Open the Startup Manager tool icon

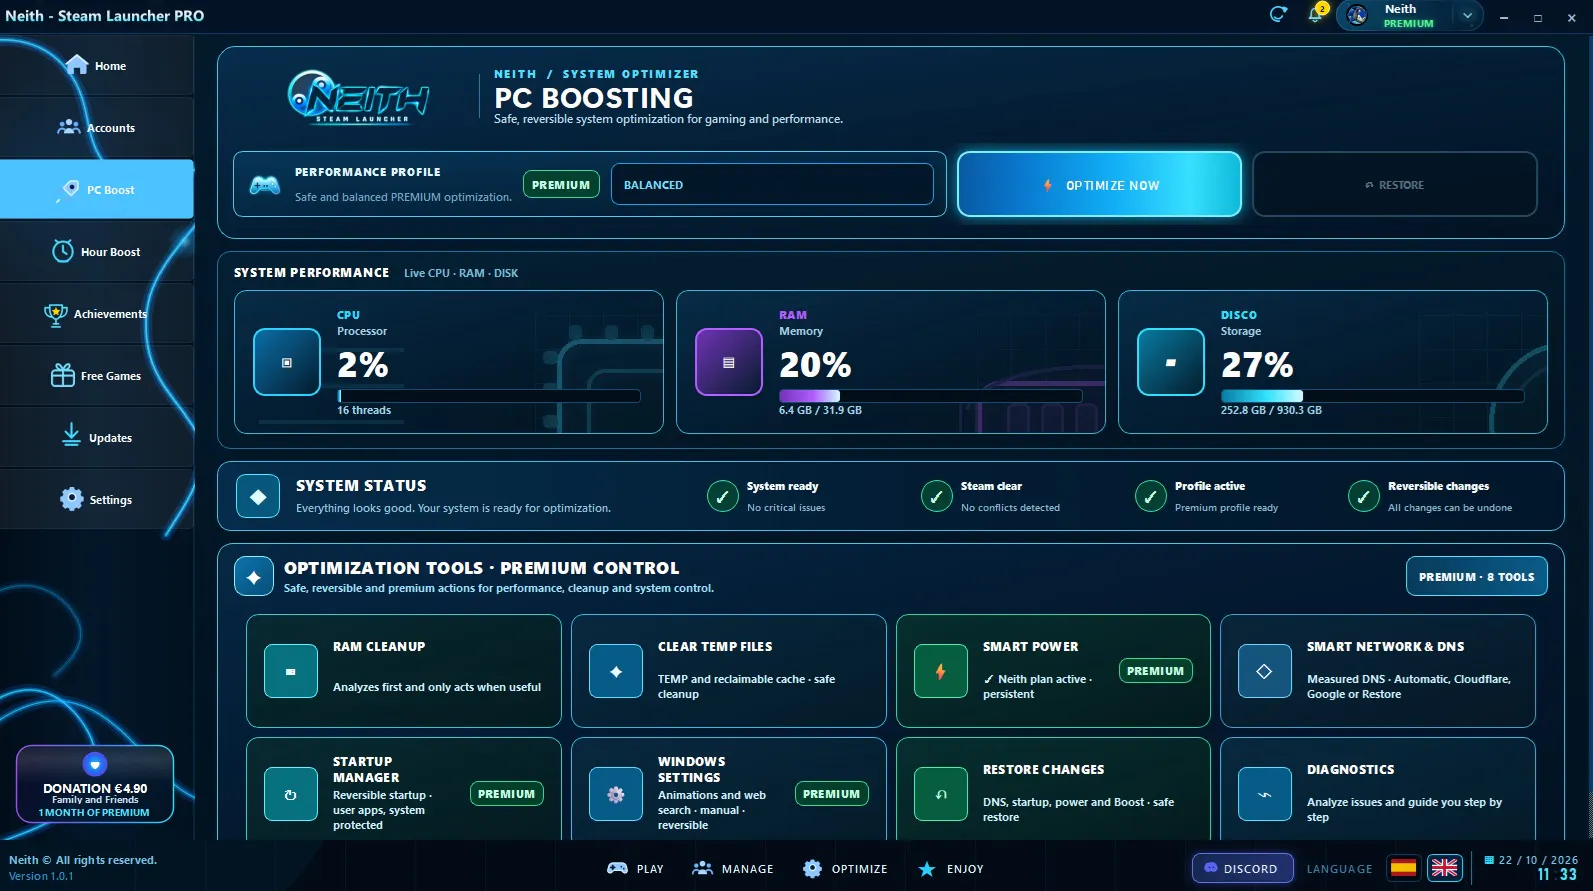coord(291,794)
